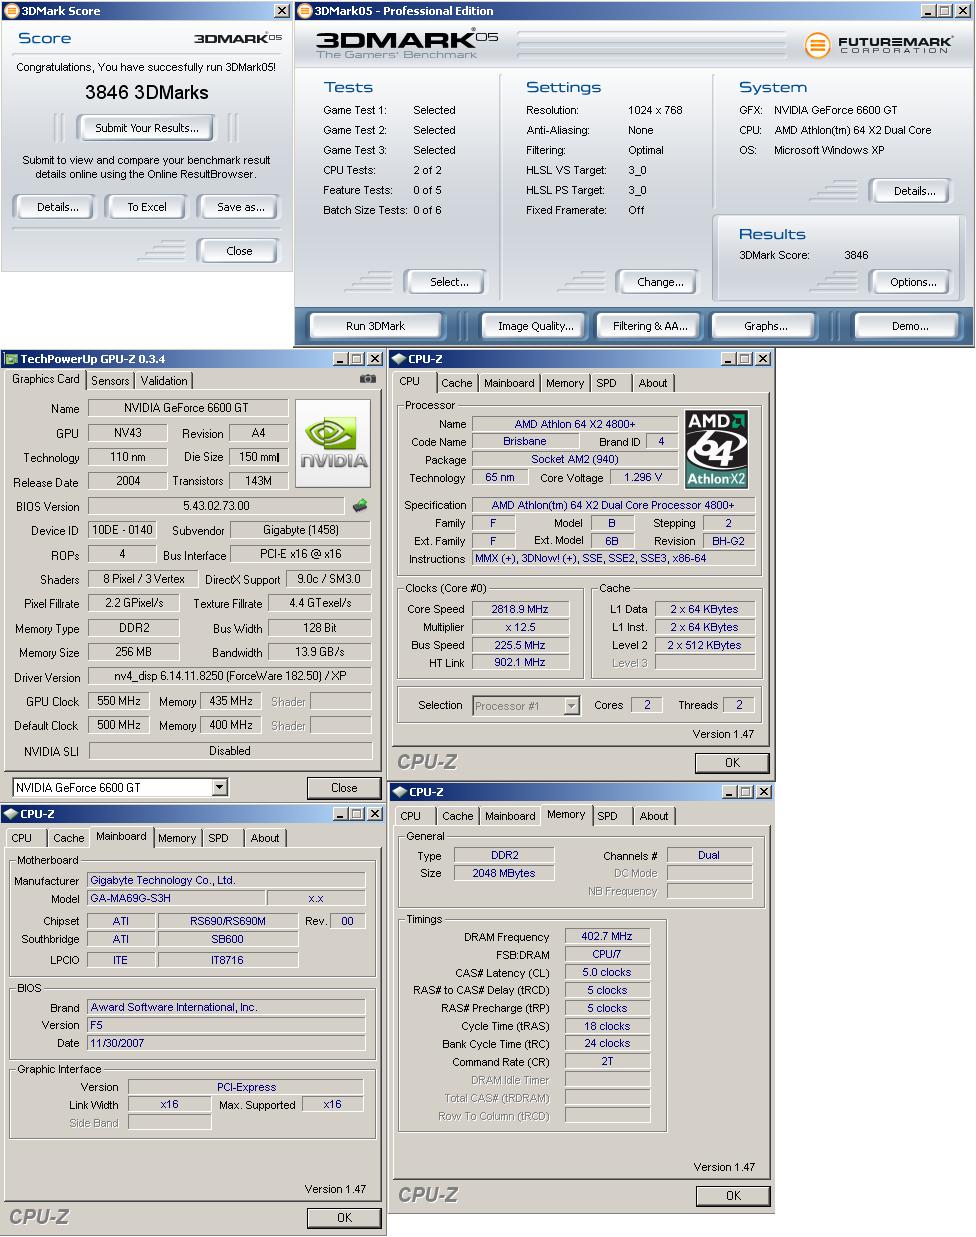Open SPD tab in CPU-Z processor window

pos(607,383)
